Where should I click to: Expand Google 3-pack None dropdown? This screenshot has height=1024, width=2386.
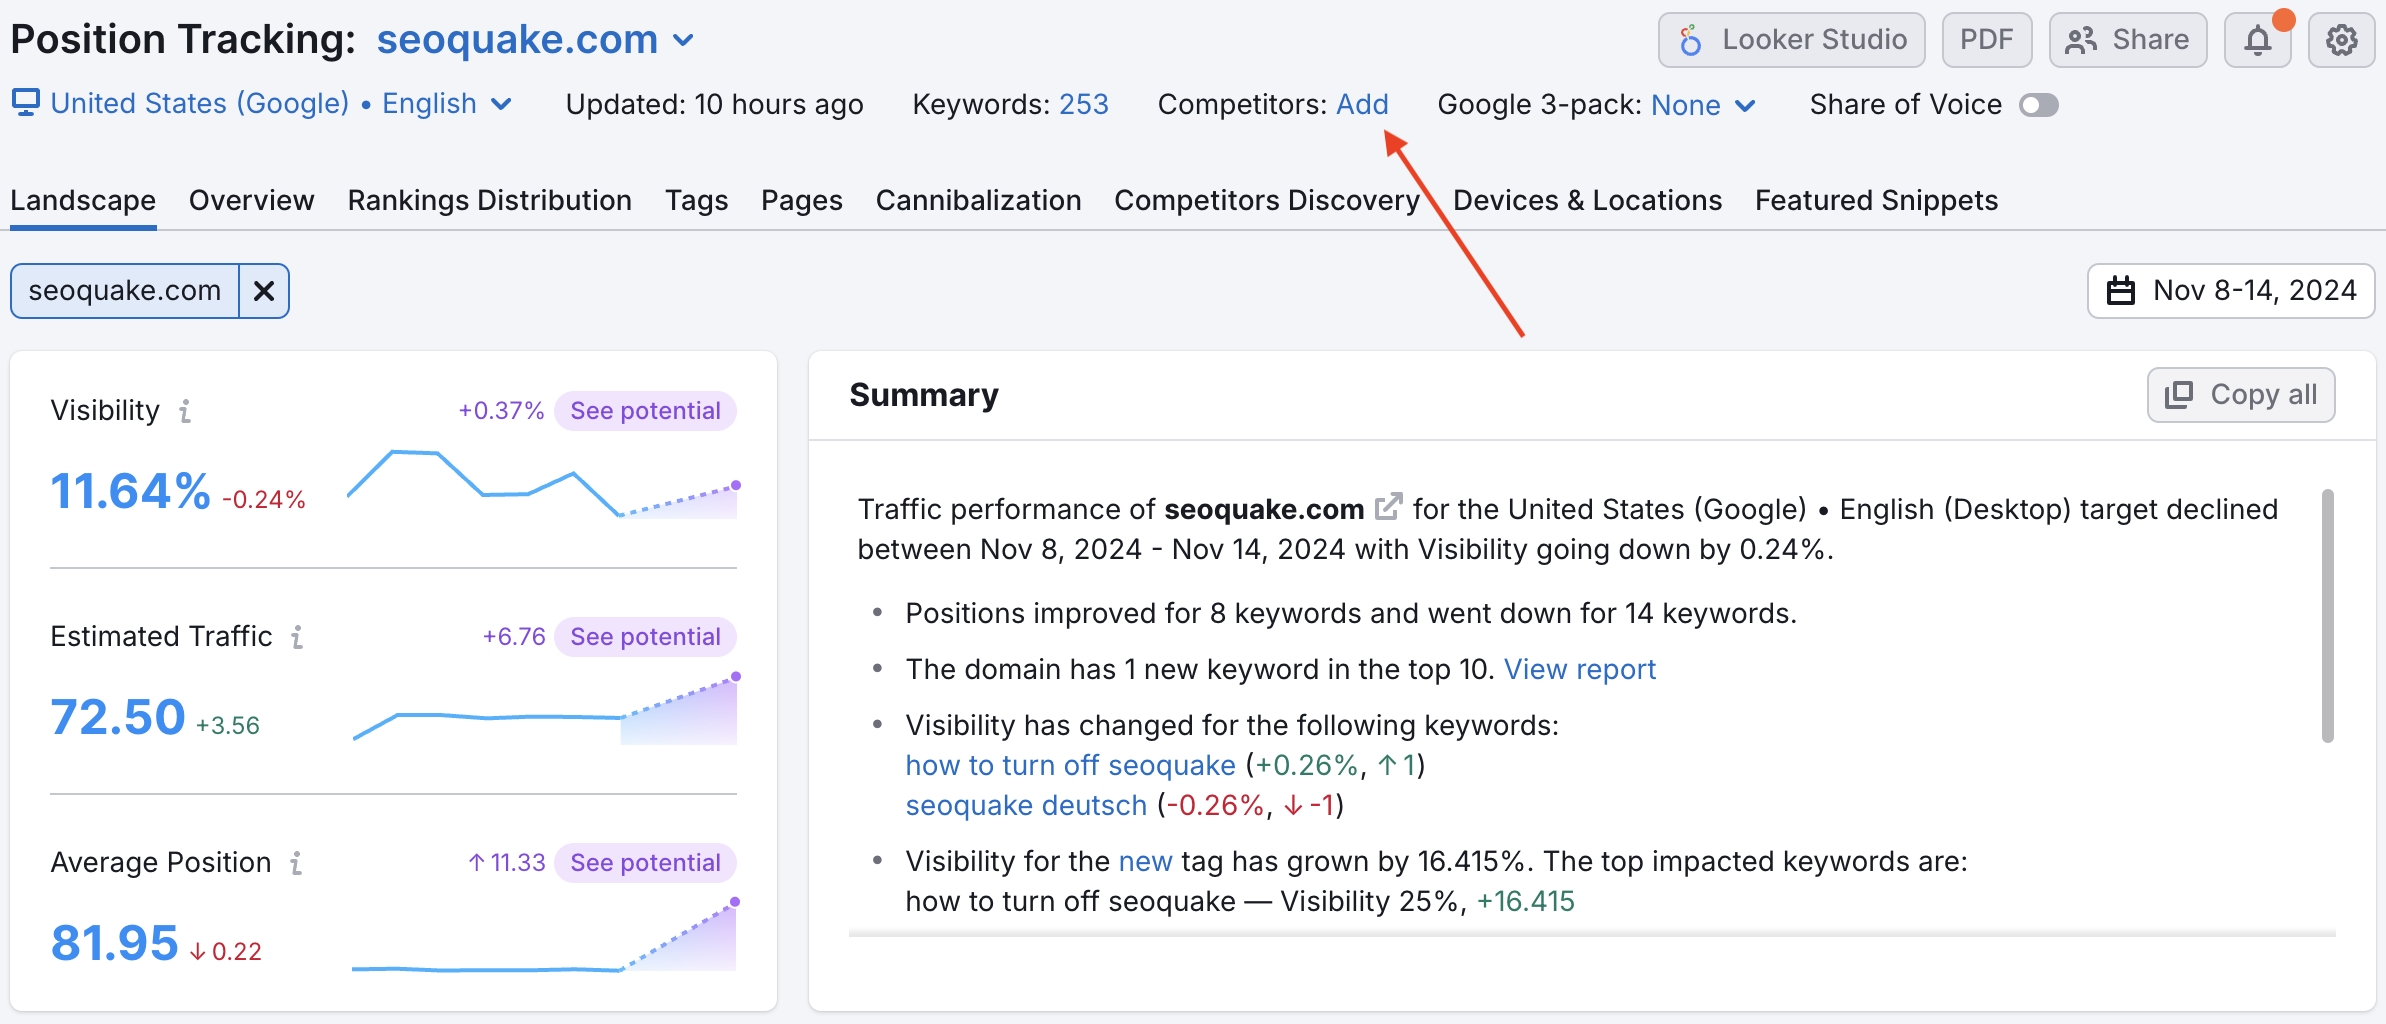(1703, 105)
